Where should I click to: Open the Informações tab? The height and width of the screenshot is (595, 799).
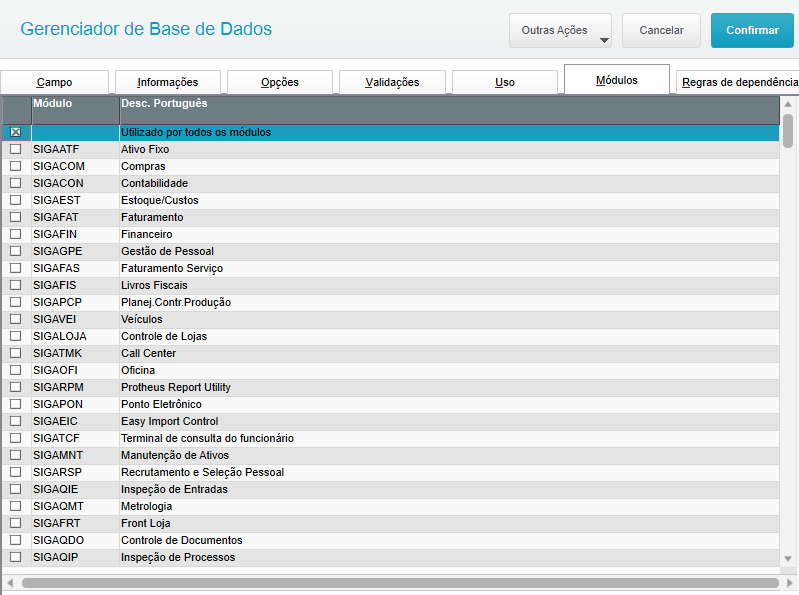pos(168,83)
